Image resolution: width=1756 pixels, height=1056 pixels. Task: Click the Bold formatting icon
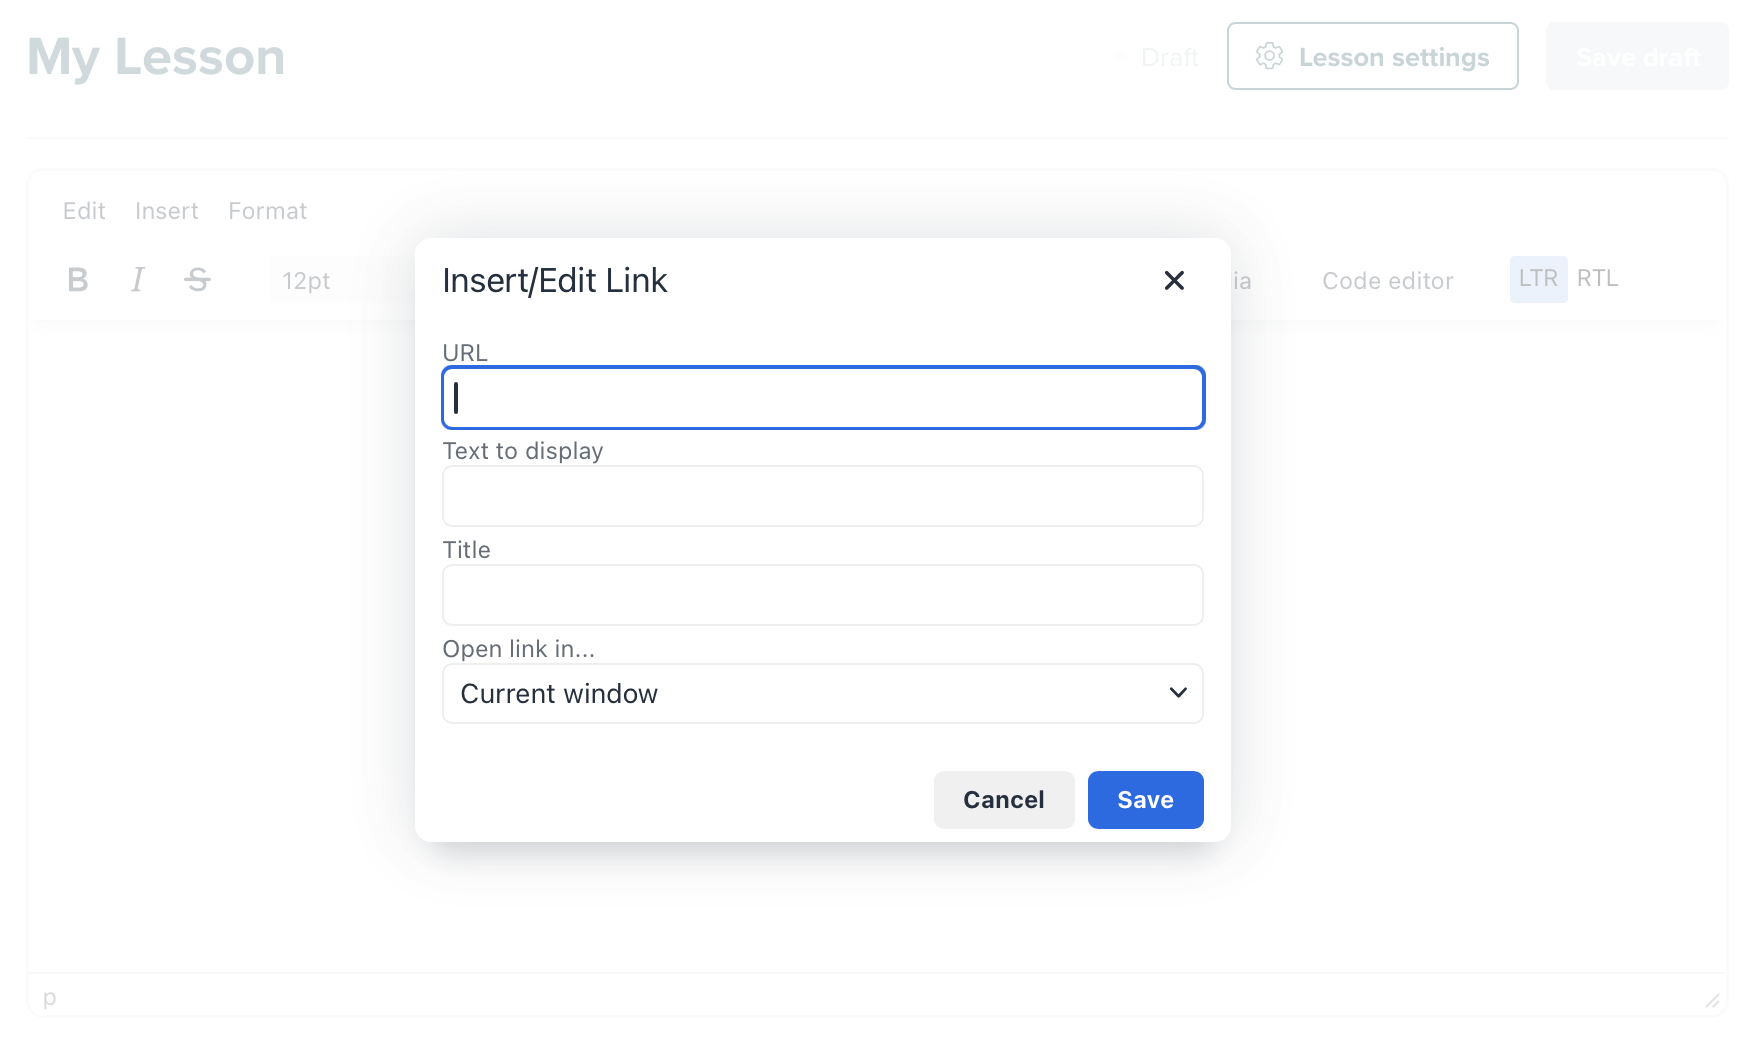click(78, 280)
